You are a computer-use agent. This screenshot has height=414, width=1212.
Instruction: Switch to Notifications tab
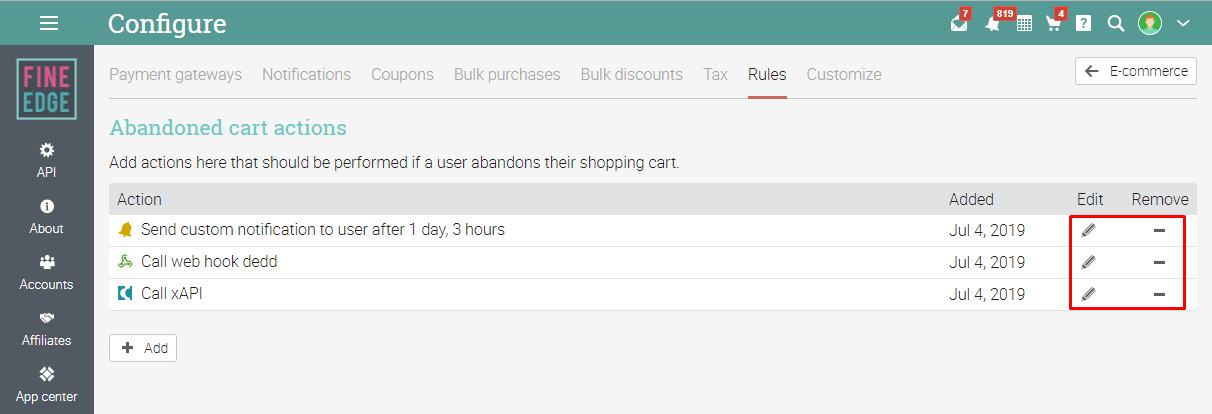[x=307, y=74]
